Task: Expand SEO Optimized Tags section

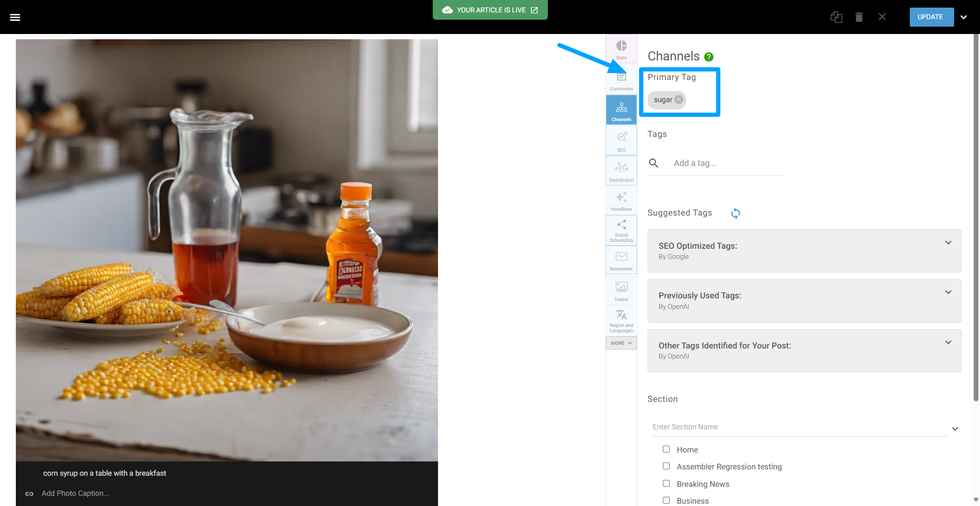Action: (948, 243)
